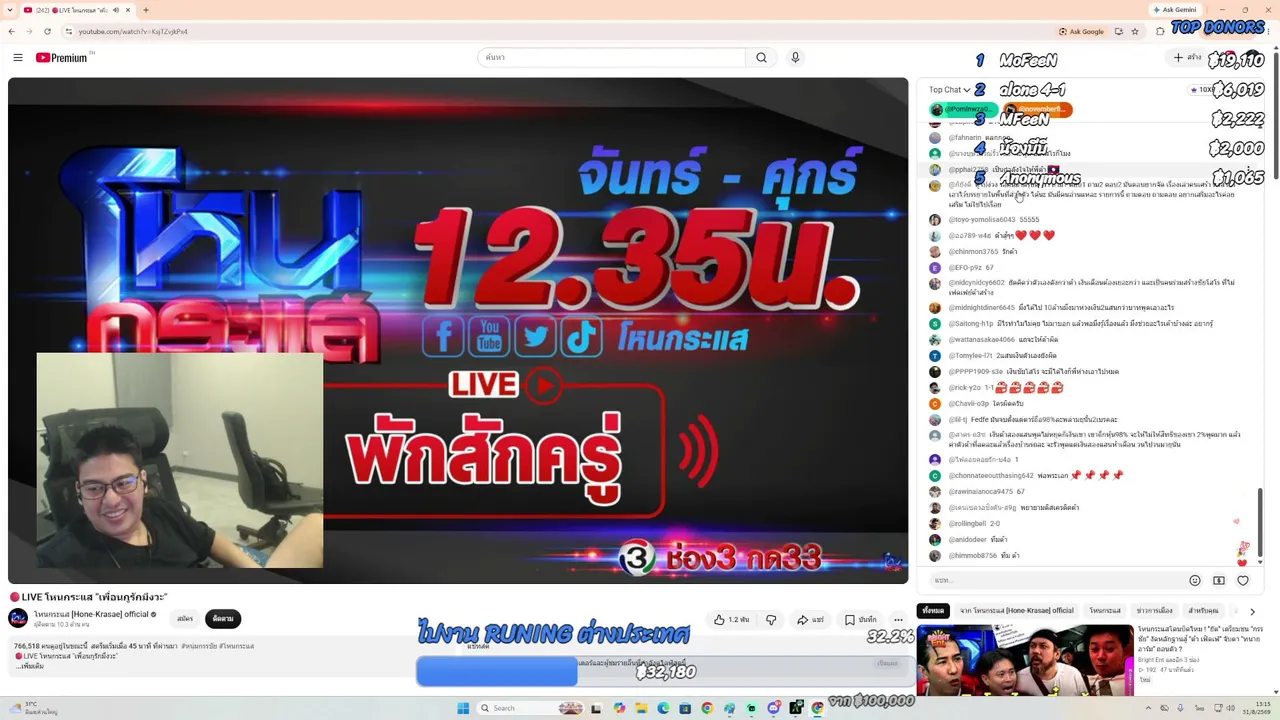Open the Top Chat mode dropdown

click(949, 90)
